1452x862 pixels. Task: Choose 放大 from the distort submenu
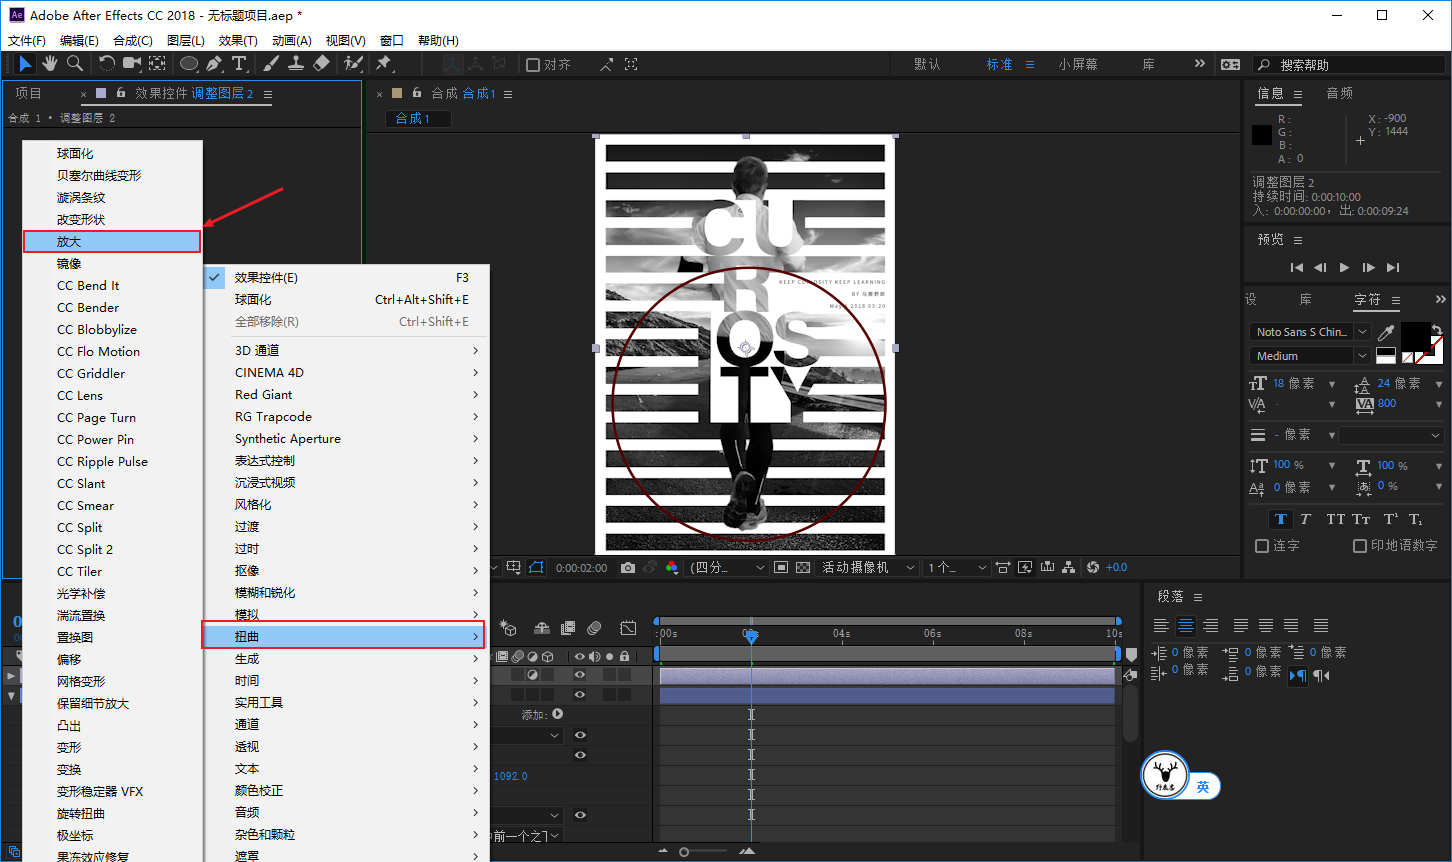(x=112, y=242)
